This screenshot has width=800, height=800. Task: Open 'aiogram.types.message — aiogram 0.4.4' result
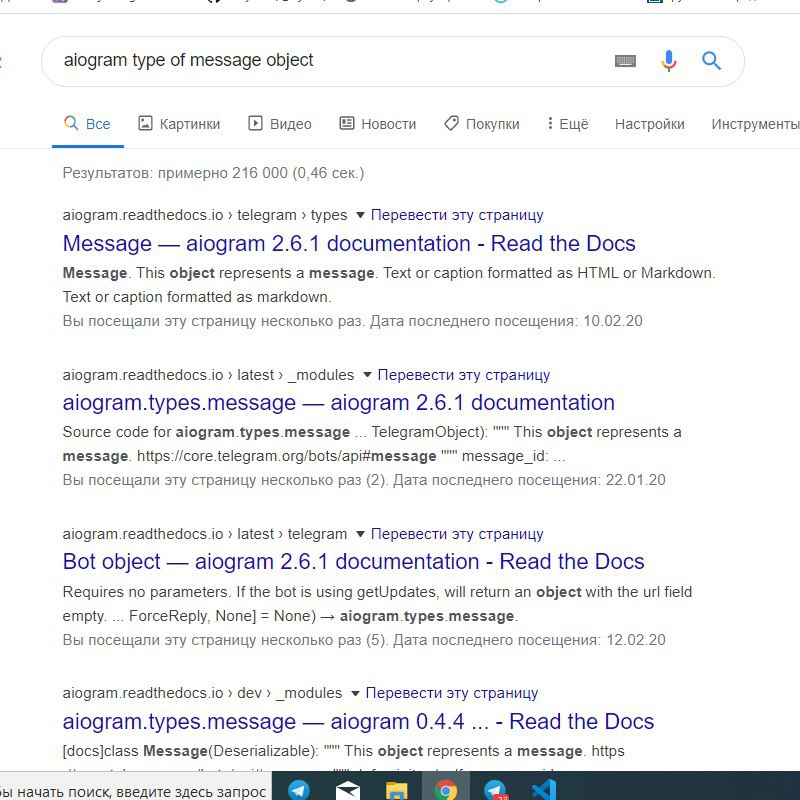point(358,721)
